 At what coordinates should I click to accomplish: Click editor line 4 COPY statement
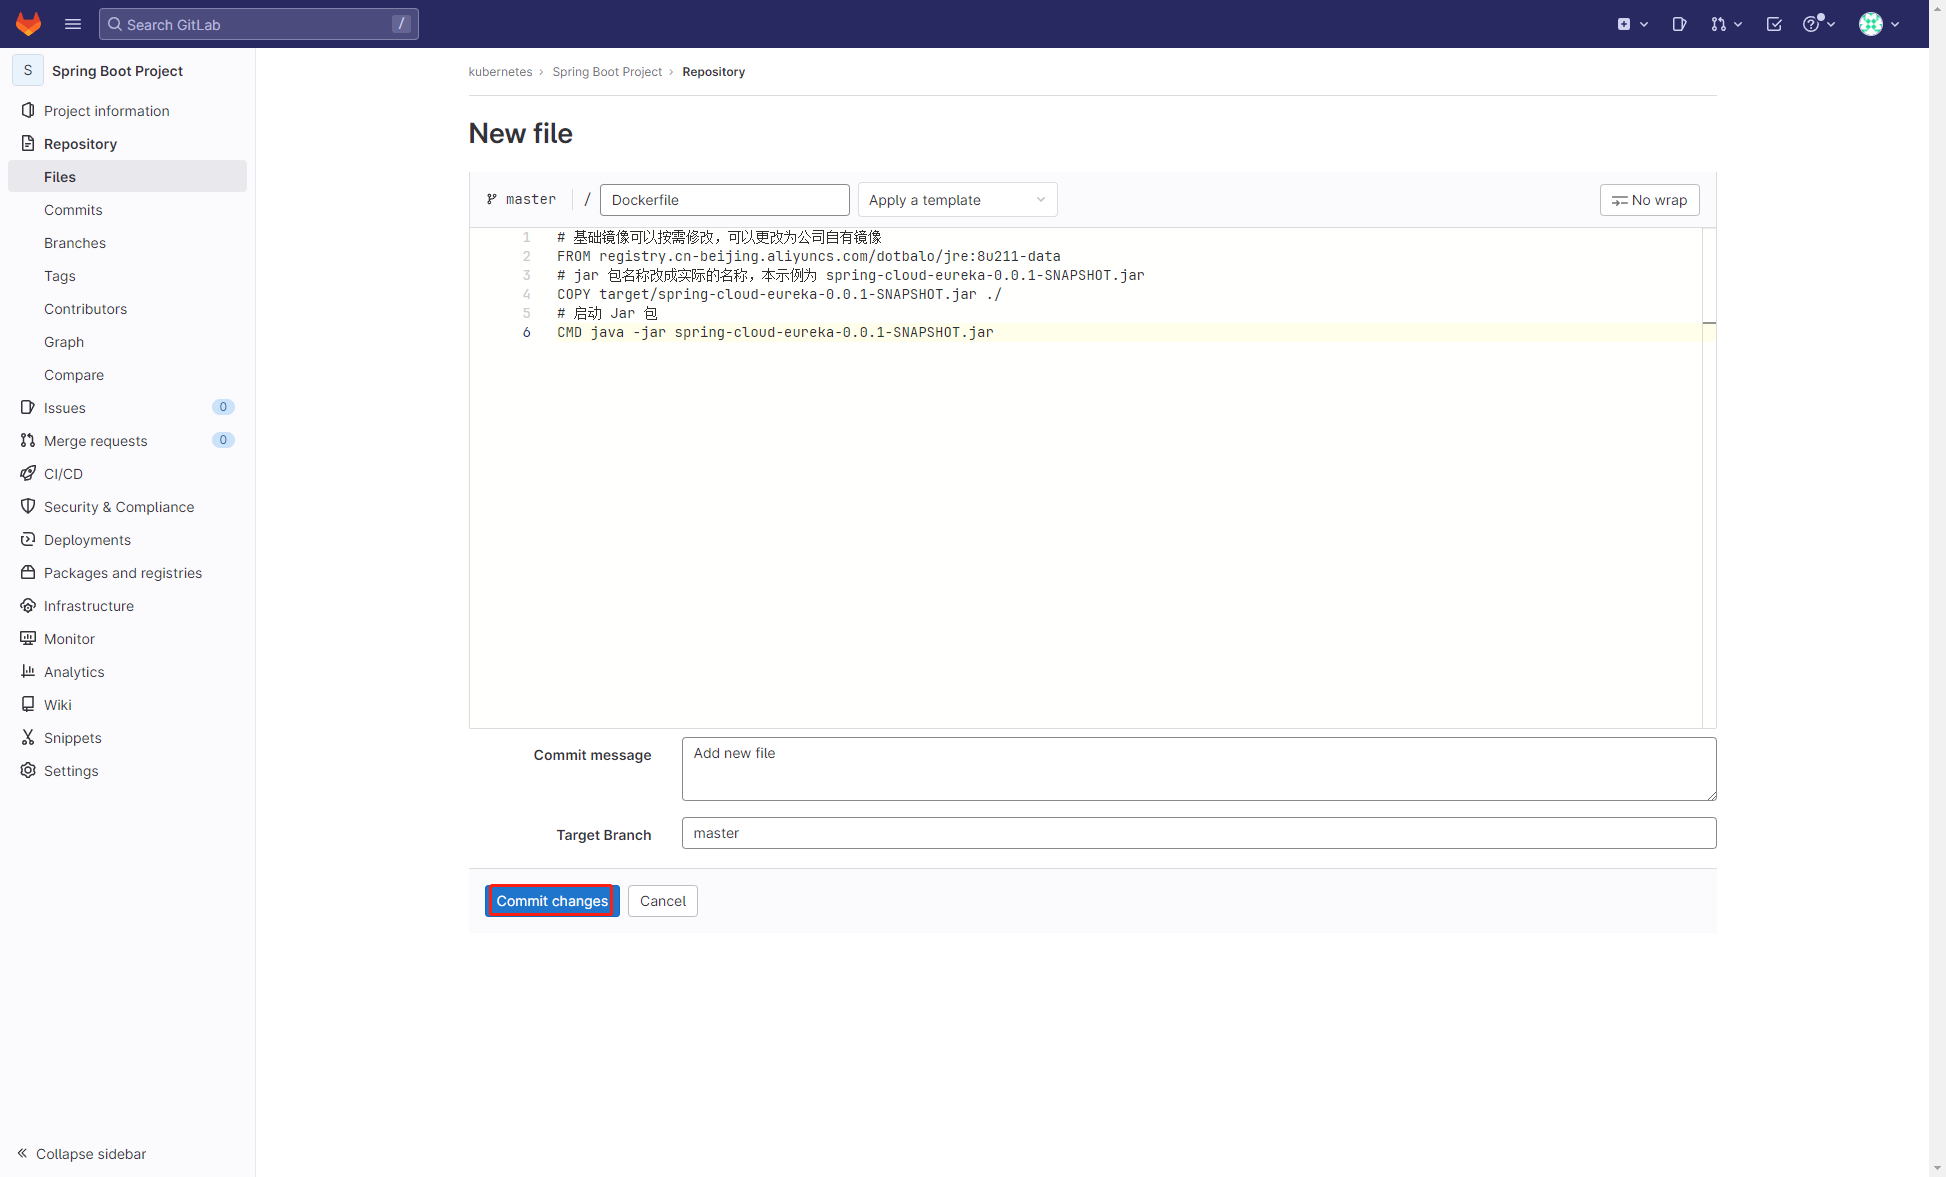pyautogui.click(x=779, y=294)
